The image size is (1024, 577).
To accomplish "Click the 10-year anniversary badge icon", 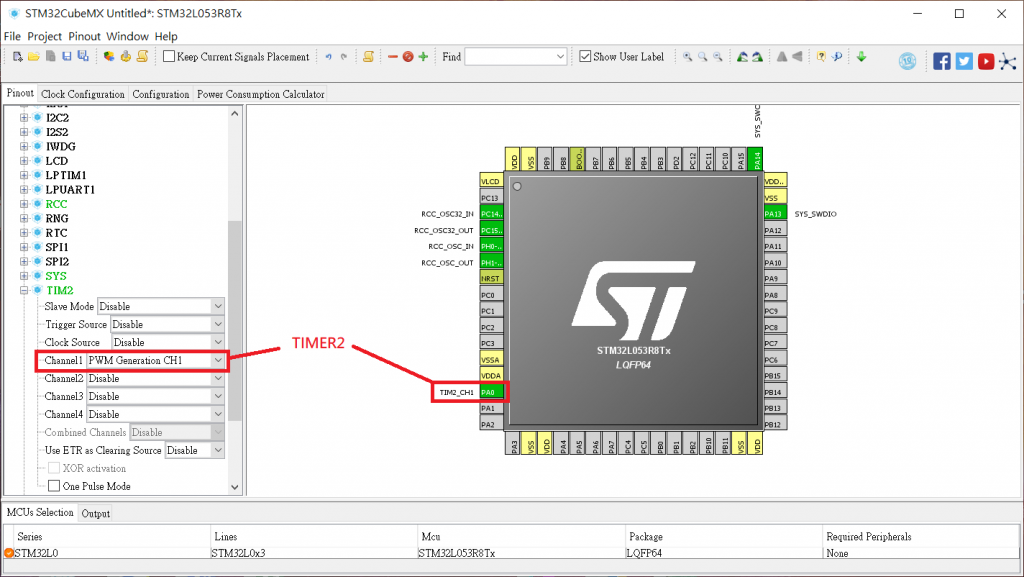I will (907, 61).
